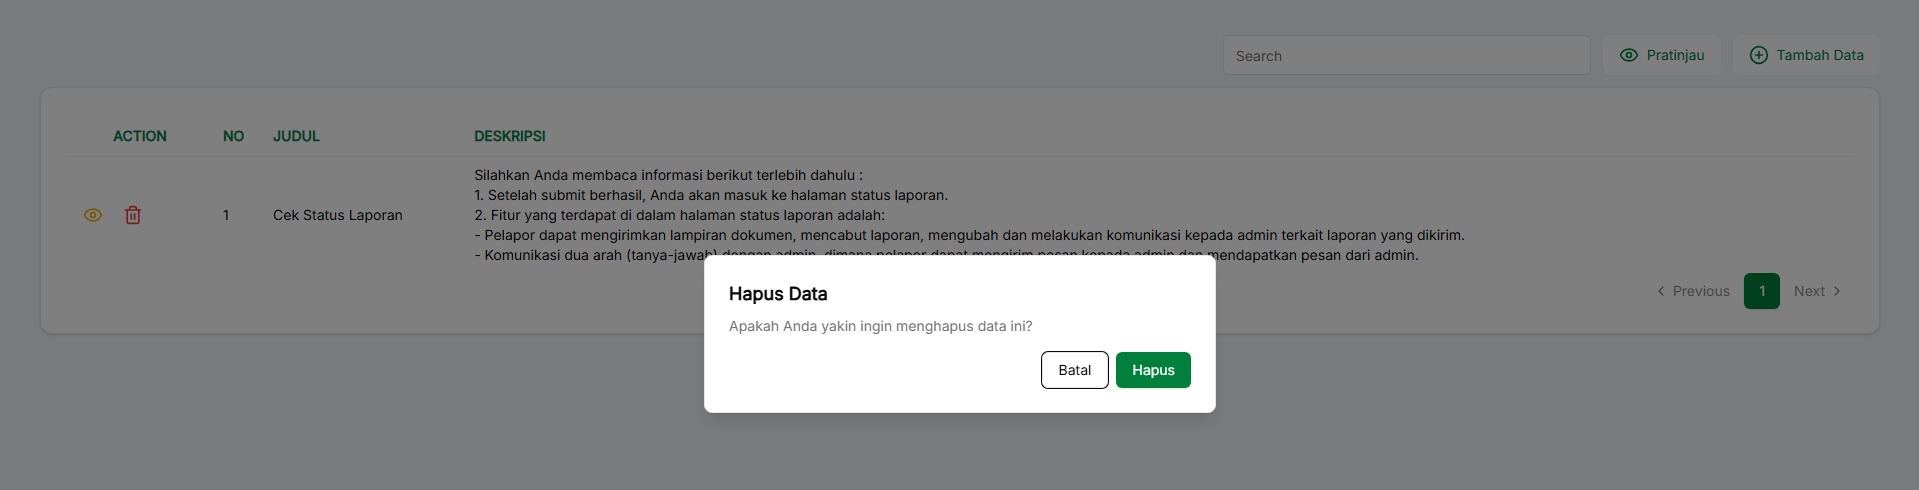Click the ACTION column header
1919x490 pixels.
coord(139,136)
